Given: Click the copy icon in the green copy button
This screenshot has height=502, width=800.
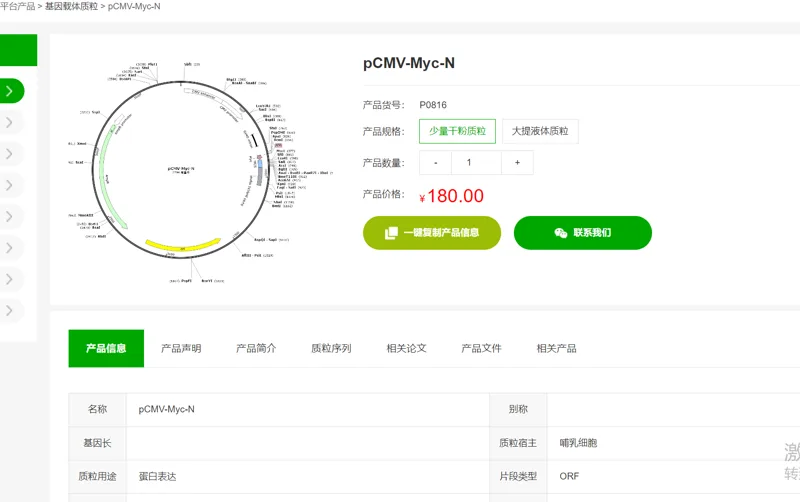Looking at the screenshot, I should click(391, 233).
